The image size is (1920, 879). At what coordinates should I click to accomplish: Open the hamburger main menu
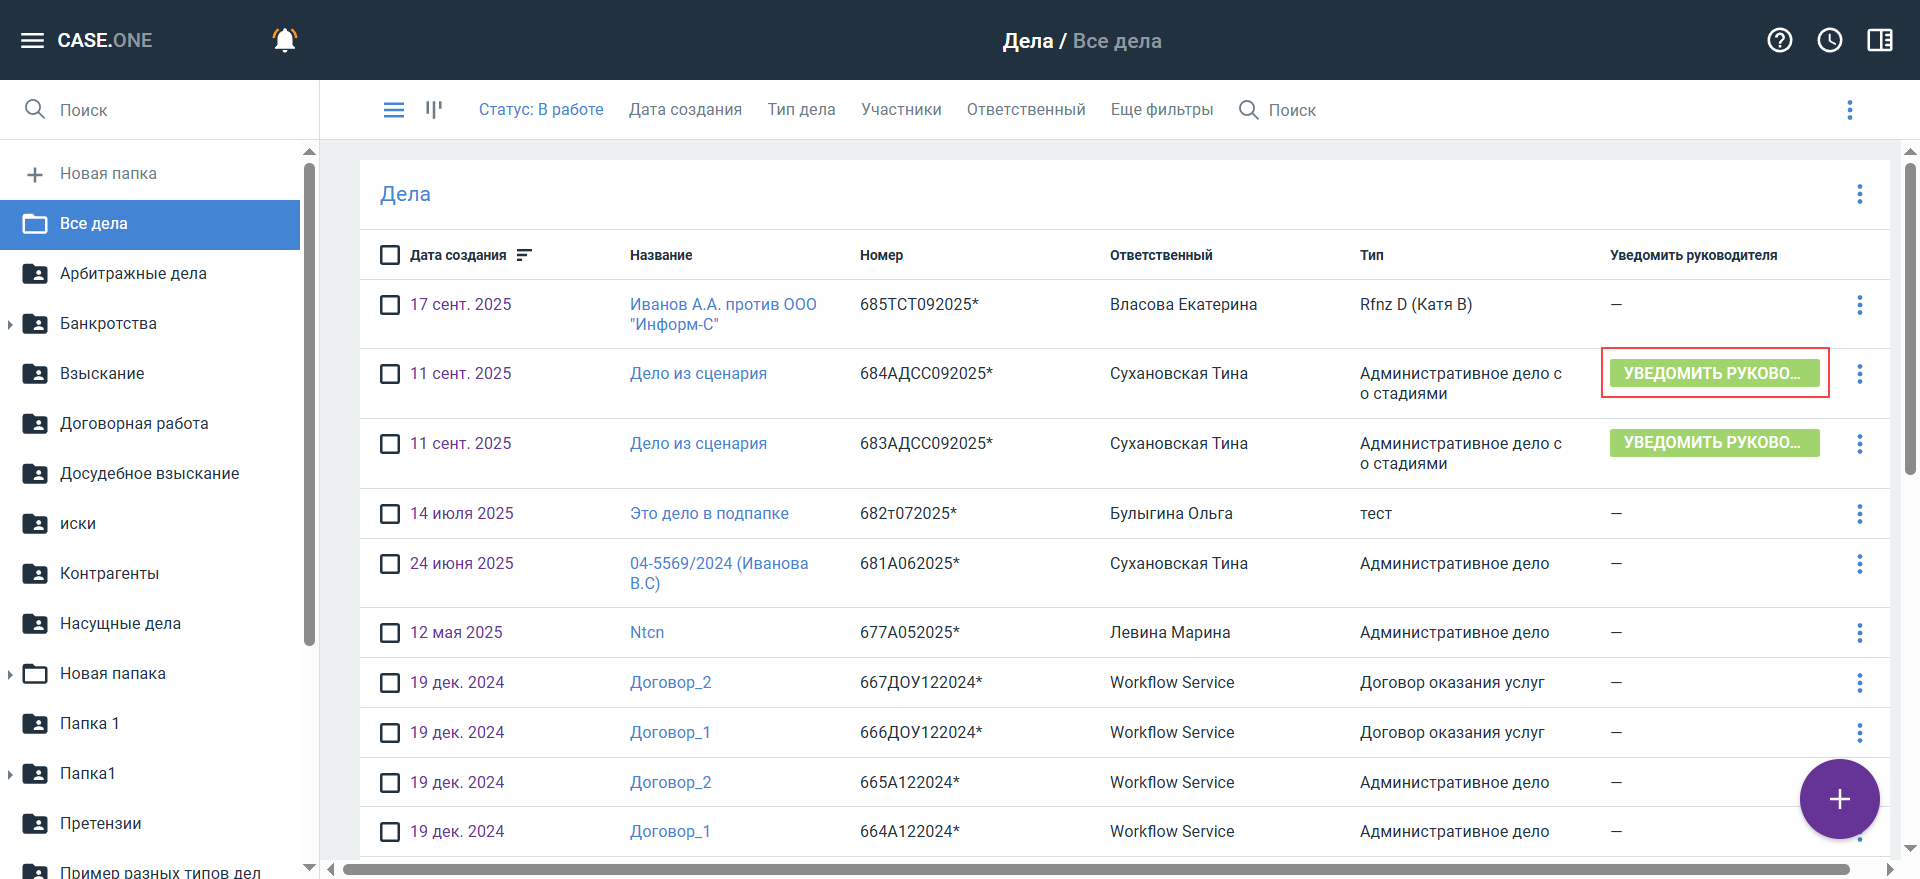[x=32, y=40]
